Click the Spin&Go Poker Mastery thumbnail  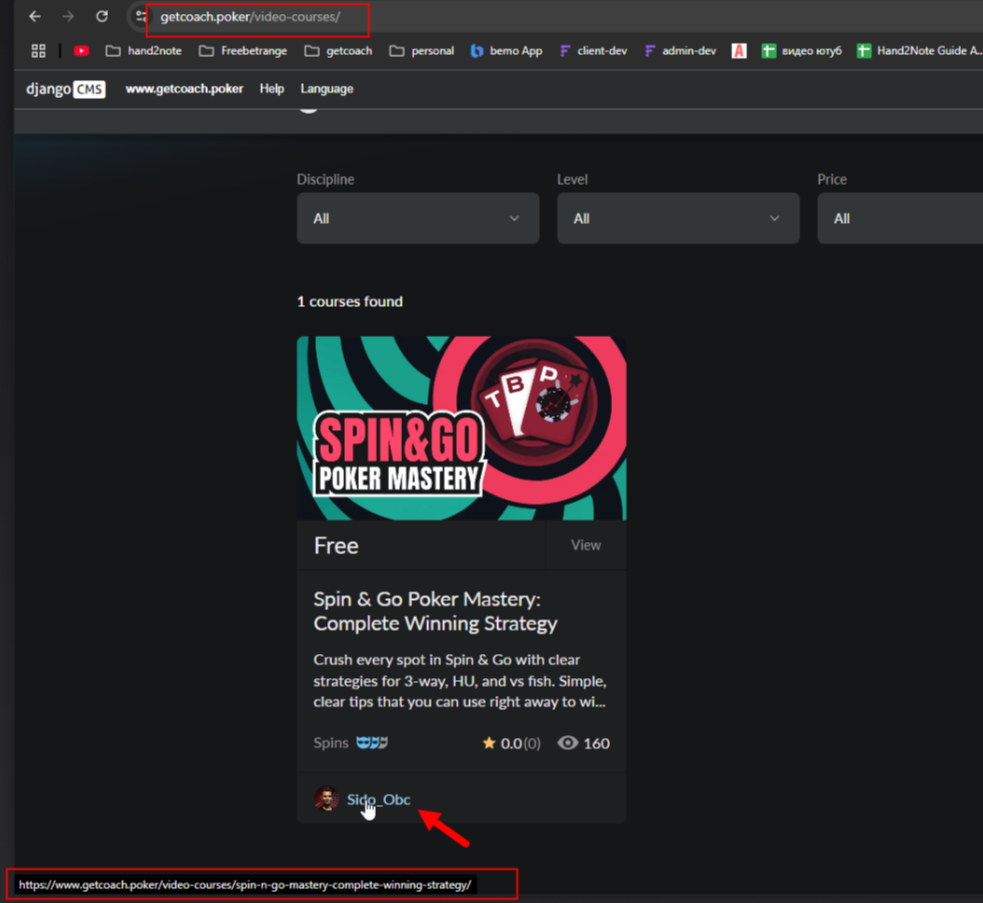461,428
